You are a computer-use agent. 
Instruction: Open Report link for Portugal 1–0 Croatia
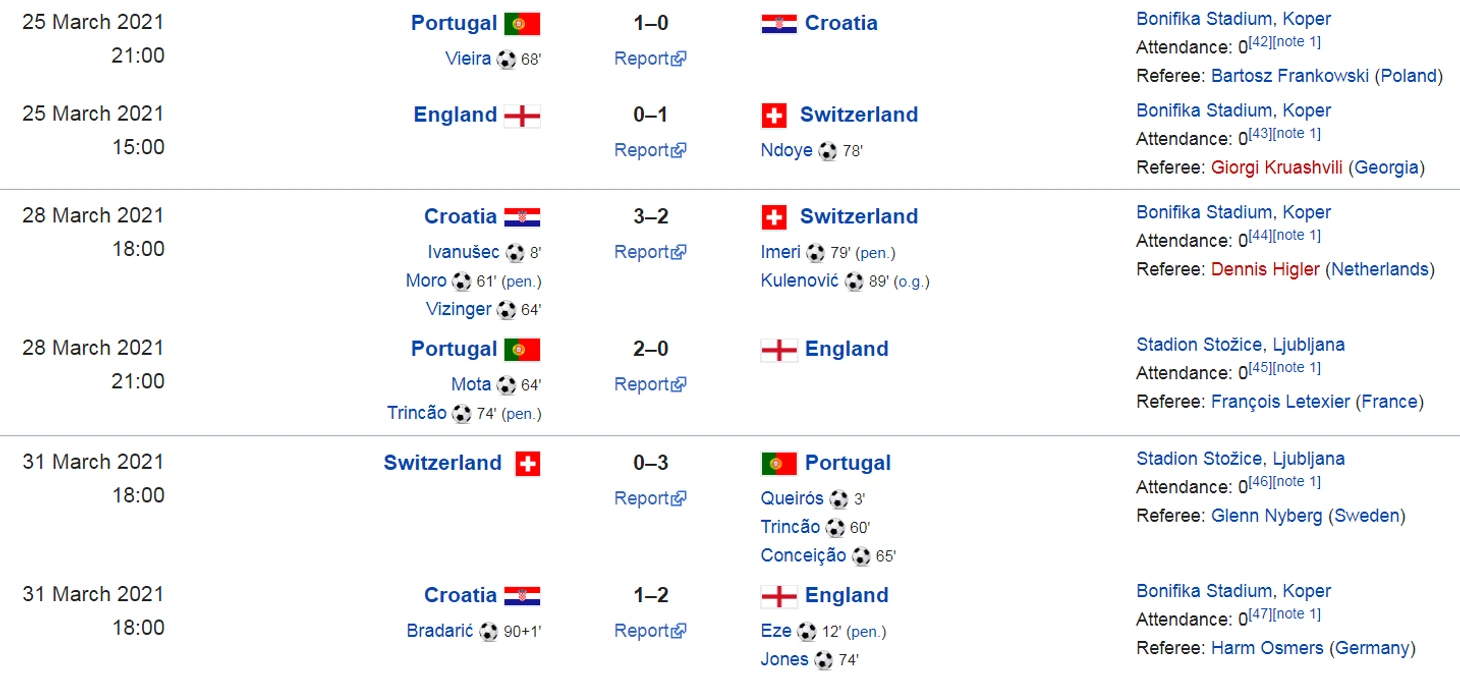[x=650, y=58]
